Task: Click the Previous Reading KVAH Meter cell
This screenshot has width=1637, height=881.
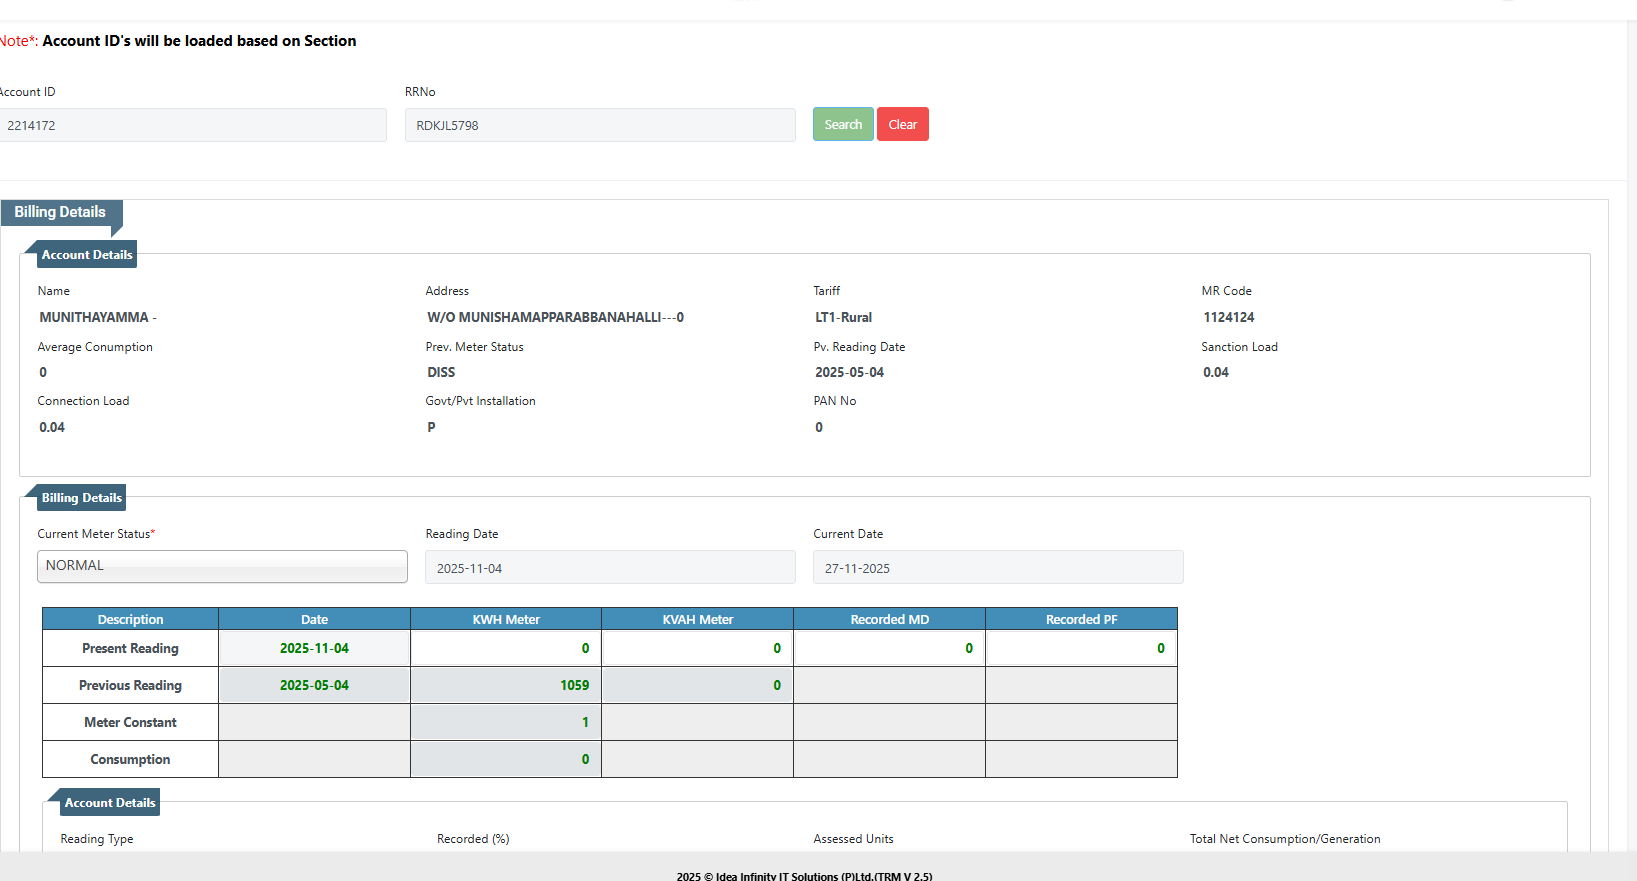Action: tap(697, 685)
